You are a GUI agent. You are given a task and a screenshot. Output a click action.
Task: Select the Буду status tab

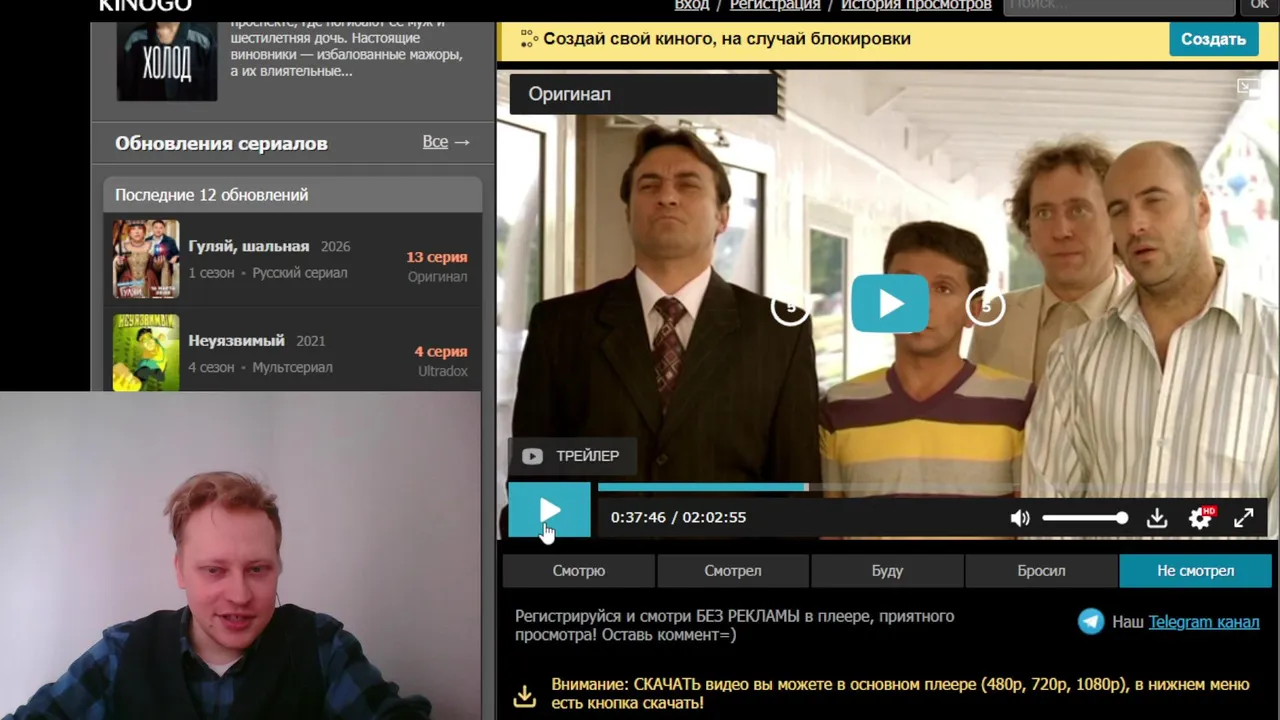click(x=887, y=571)
